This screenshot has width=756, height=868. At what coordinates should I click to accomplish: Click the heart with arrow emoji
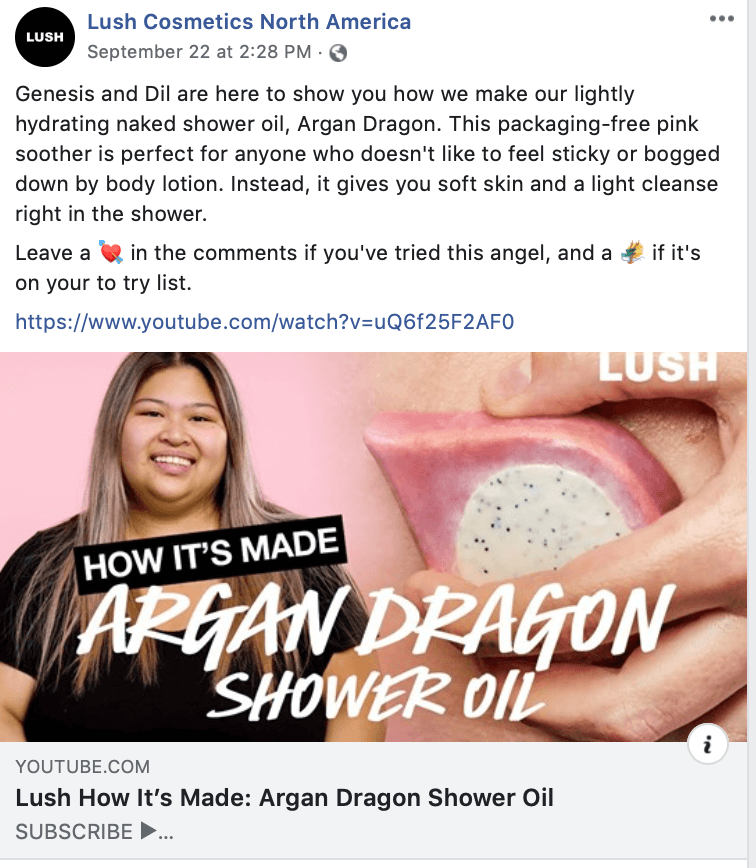point(111,252)
